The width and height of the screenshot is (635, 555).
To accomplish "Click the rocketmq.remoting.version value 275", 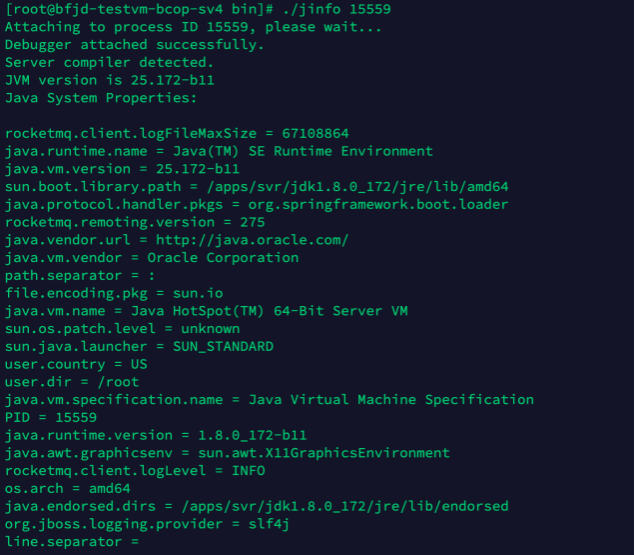I will point(252,222).
